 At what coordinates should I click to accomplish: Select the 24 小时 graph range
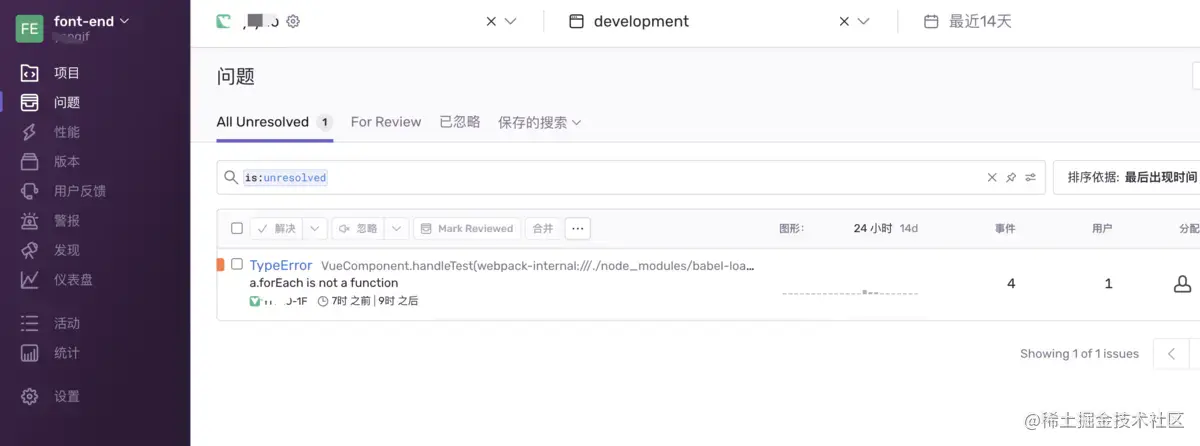coord(873,228)
